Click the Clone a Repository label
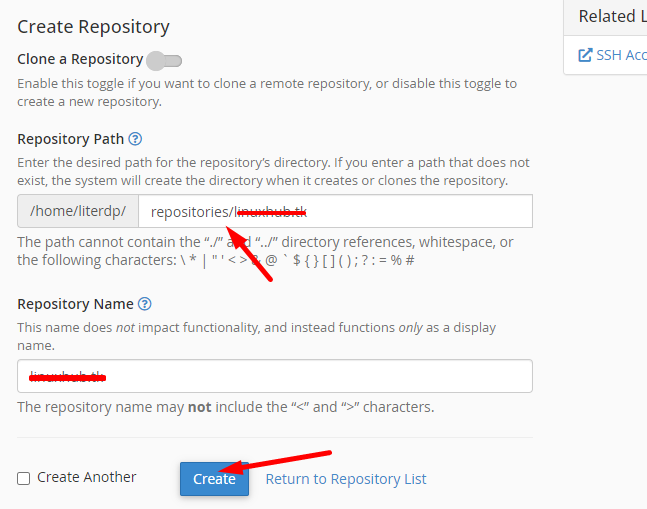Image resolution: width=647 pixels, height=509 pixels. tap(80, 59)
